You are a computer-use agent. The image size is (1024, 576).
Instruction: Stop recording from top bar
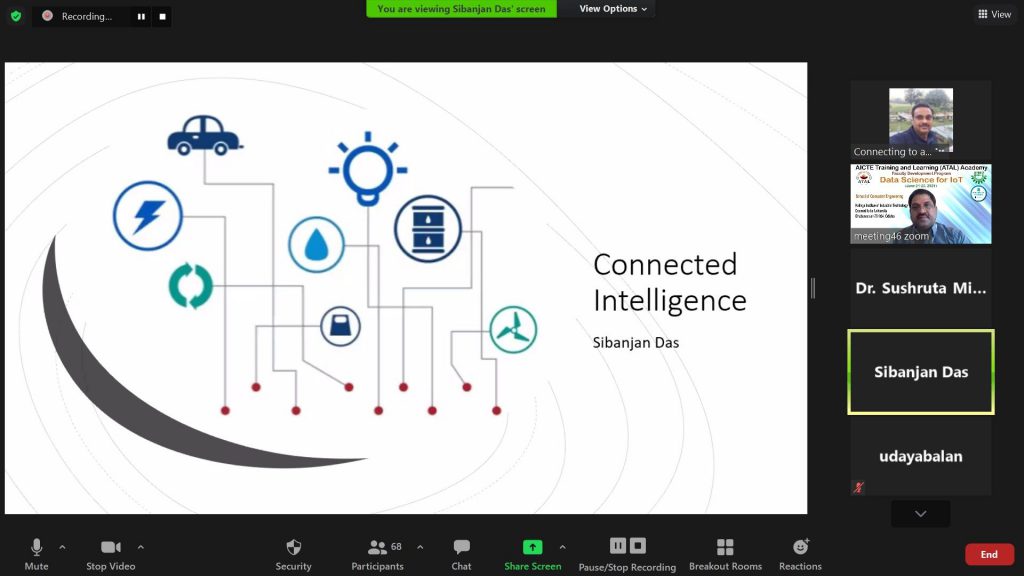[163, 16]
